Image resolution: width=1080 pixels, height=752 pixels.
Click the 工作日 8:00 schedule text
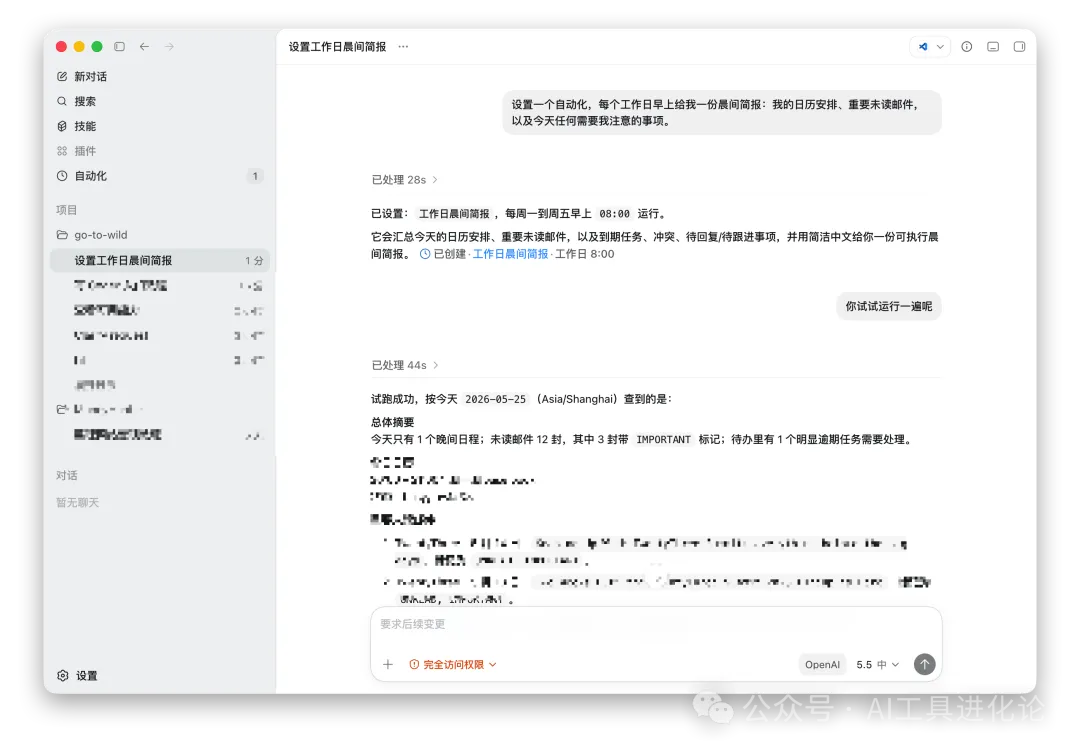[585, 254]
